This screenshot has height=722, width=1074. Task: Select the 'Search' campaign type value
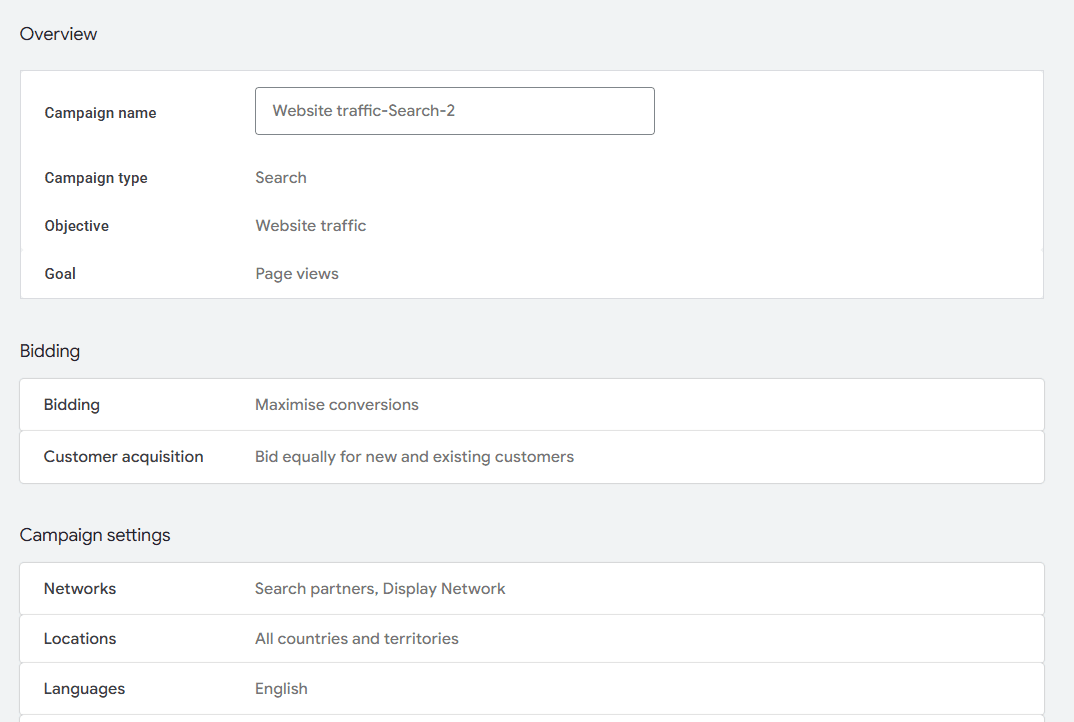pyautogui.click(x=281, y=177)
